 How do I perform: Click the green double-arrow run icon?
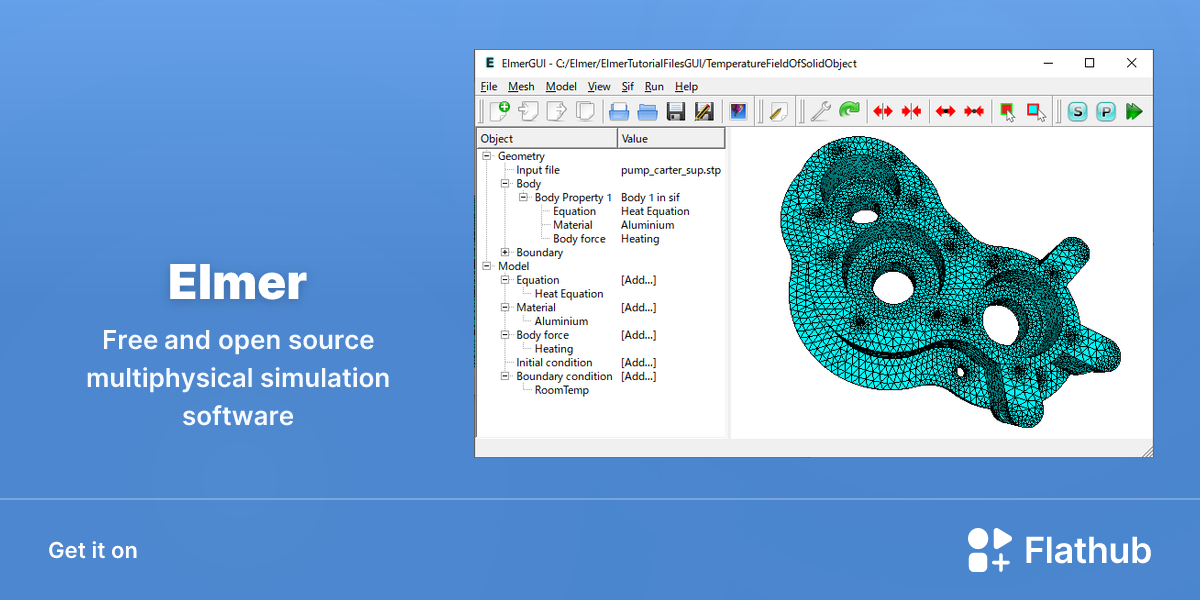1134,111
